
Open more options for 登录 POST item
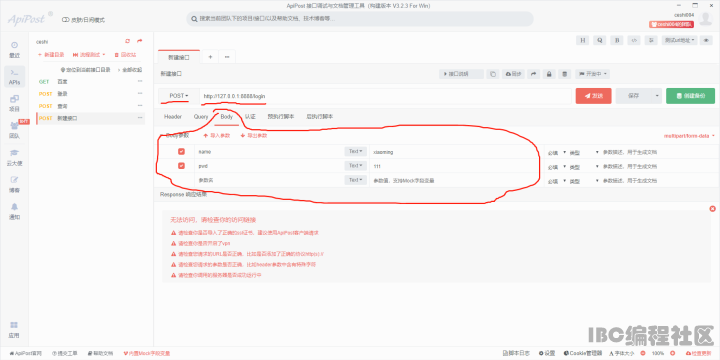(x=140, y=94)
